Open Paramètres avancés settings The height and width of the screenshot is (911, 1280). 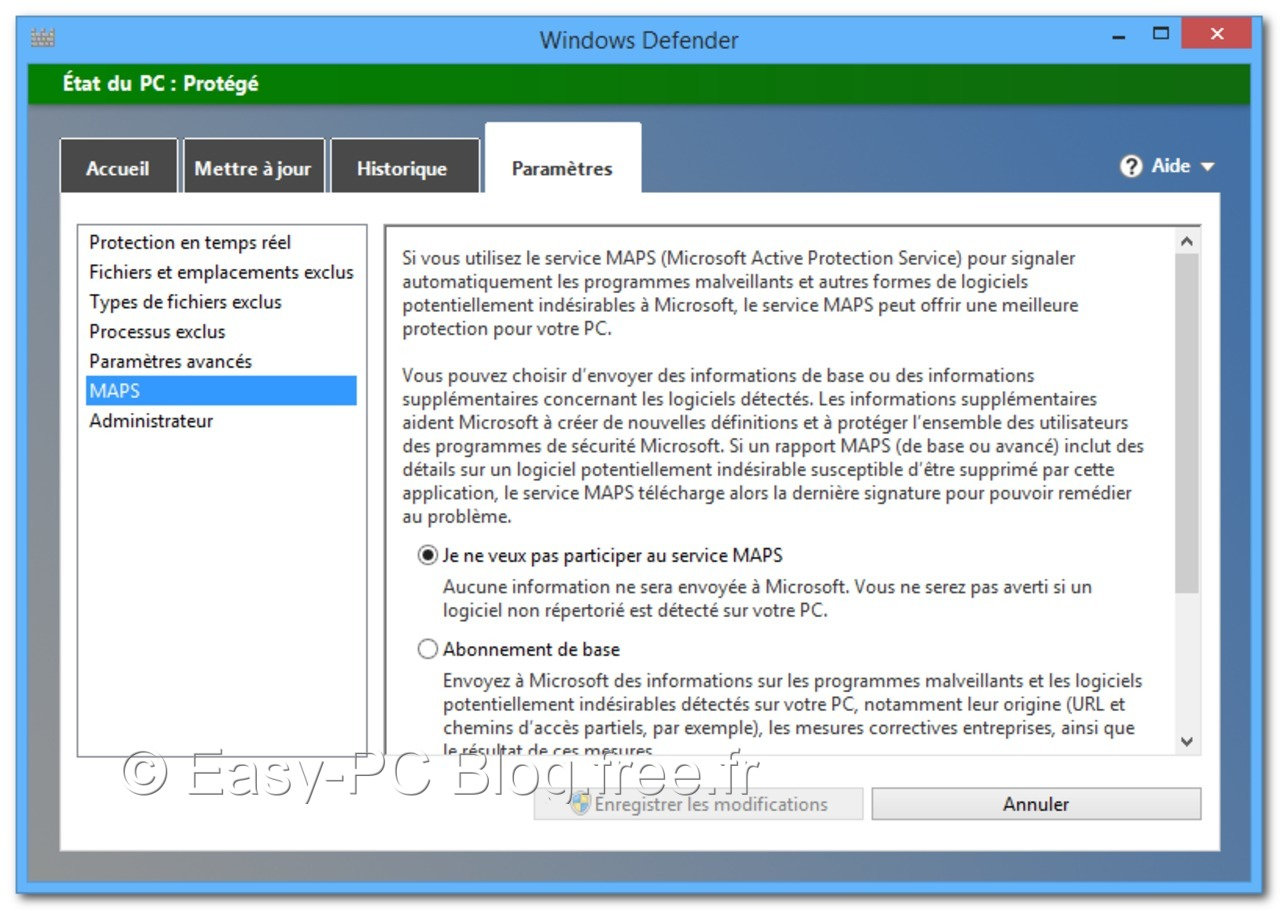(x=221, y=361)
